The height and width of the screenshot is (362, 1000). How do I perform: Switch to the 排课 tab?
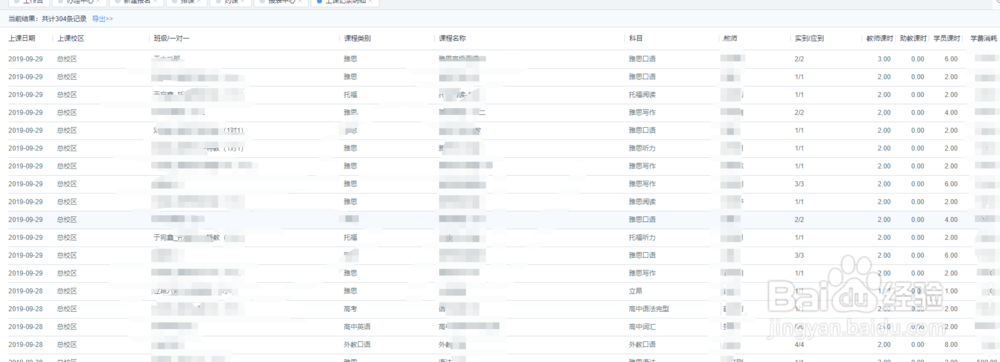186,3
